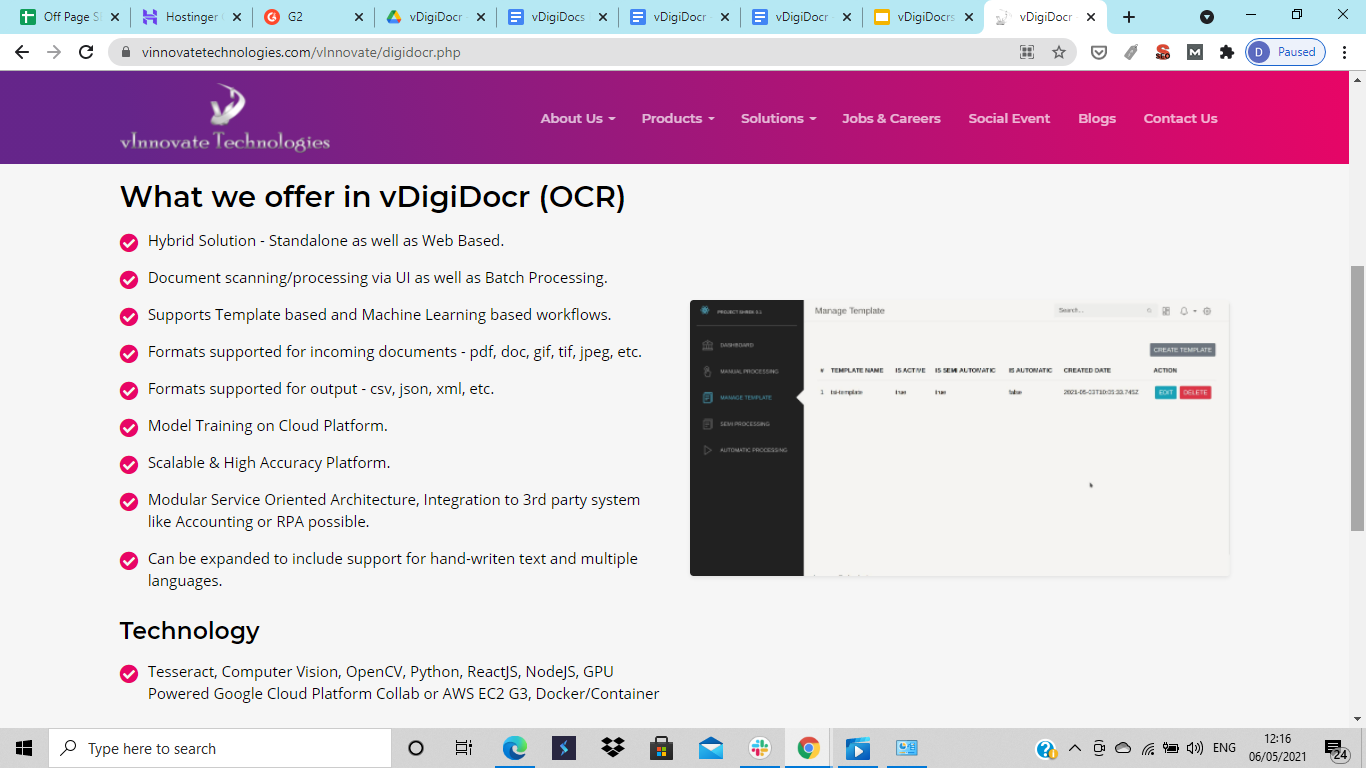Save page with the Pocket extension
Image resolution: width=1366 pixels, height=768 pixels.
[x=1099, y=52]
